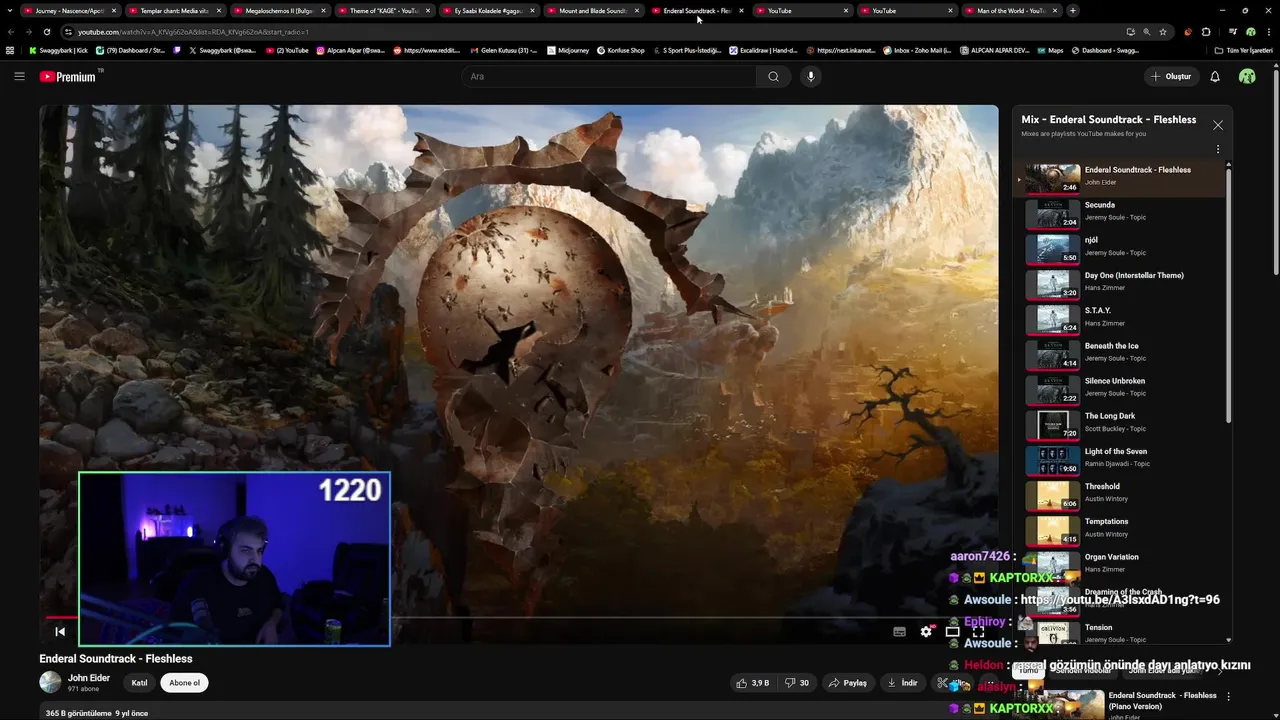Focus the Ara search field
1280x720 pixels.
pos(610,76)
